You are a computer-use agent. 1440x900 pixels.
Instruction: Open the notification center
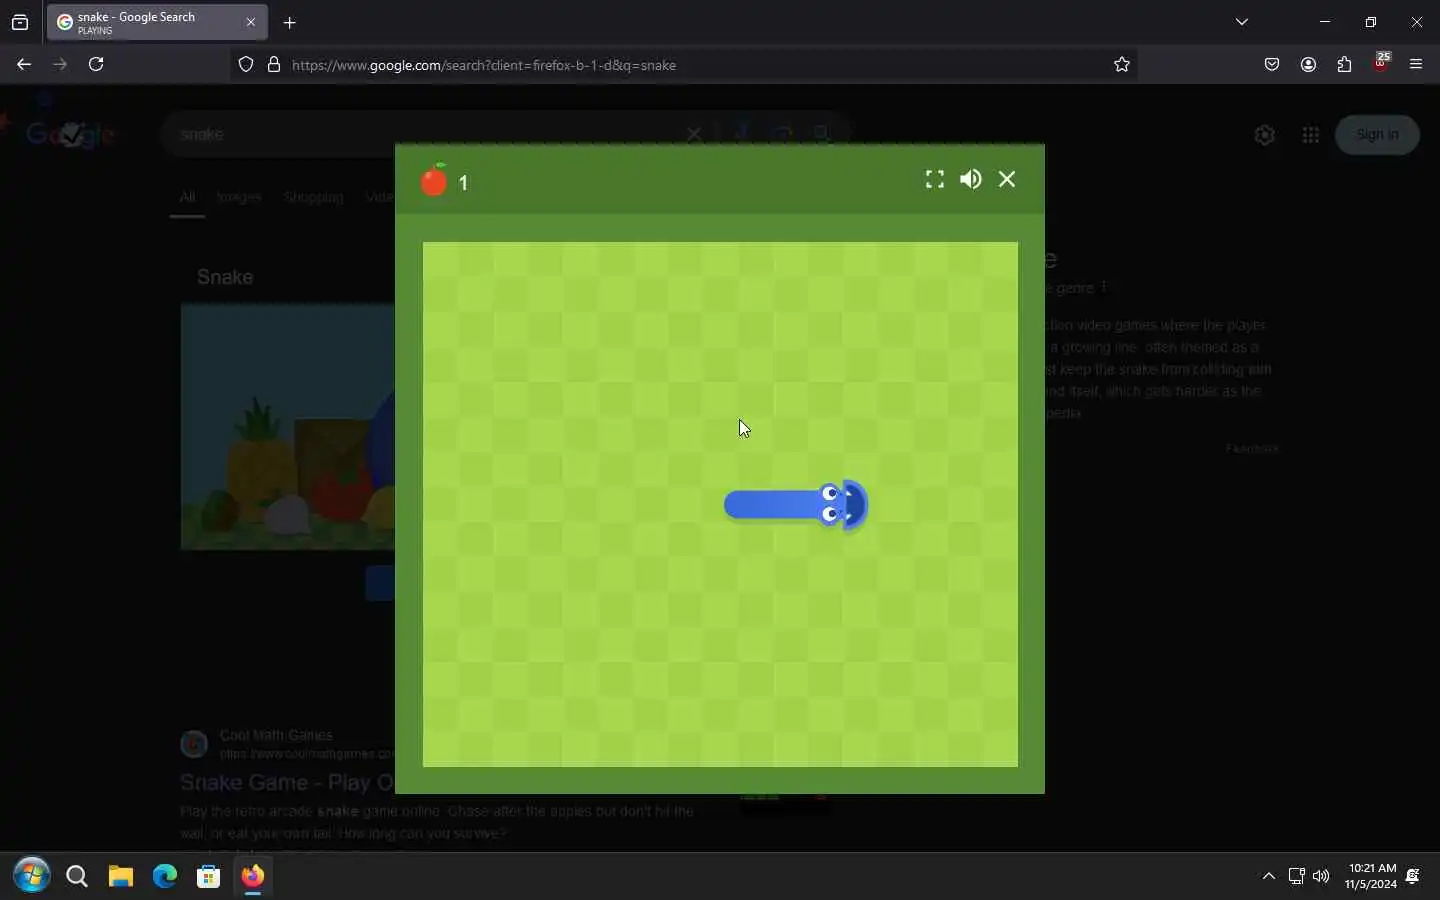tap(1413, 876)
